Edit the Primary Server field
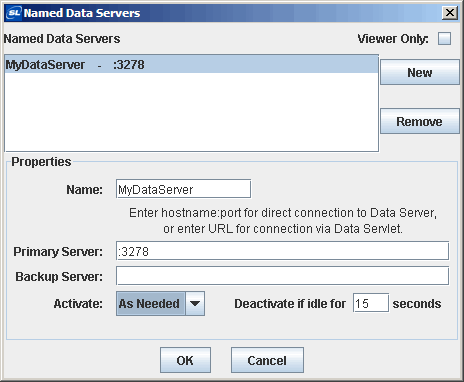This screenshot has width=464, height=382. 282,251
